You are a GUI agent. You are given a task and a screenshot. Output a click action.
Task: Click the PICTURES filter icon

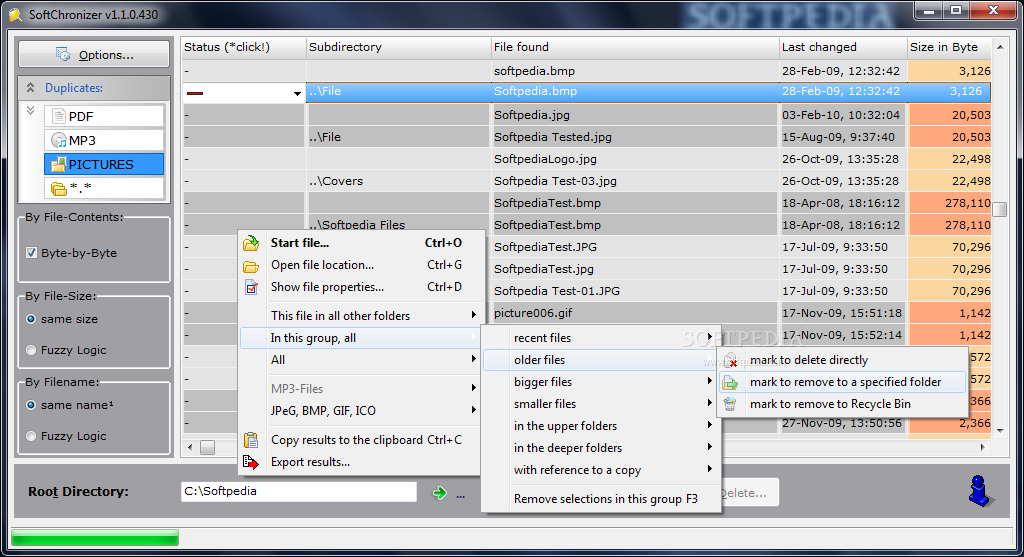pyautogui.click(x=59, y=165)
